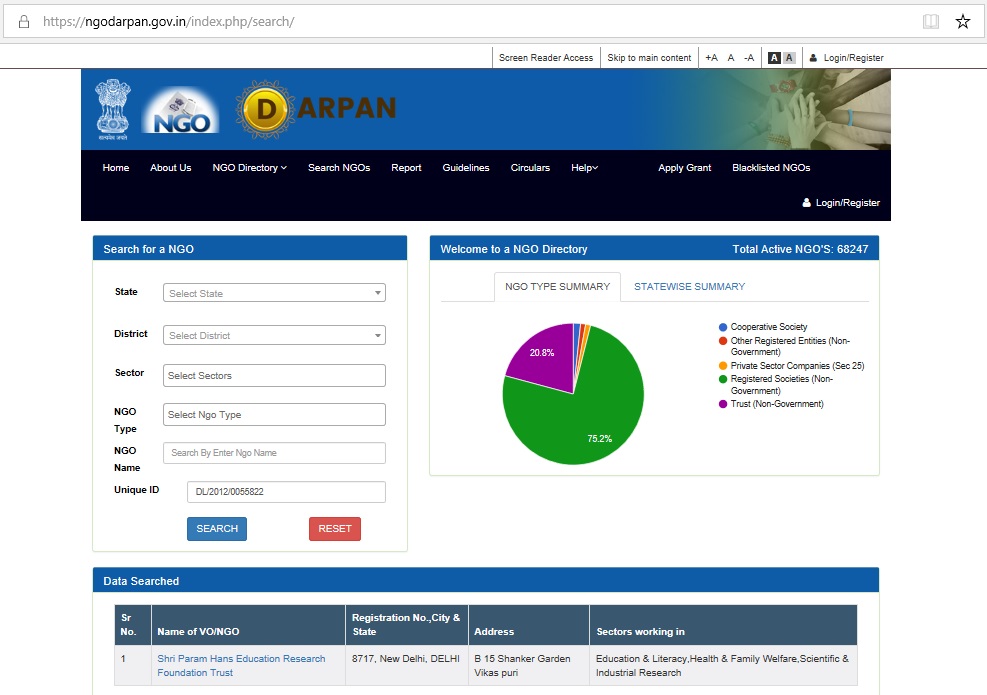Open the Select Ngo Type field
This screenshot has width=987, height=695.
[274, 415]
